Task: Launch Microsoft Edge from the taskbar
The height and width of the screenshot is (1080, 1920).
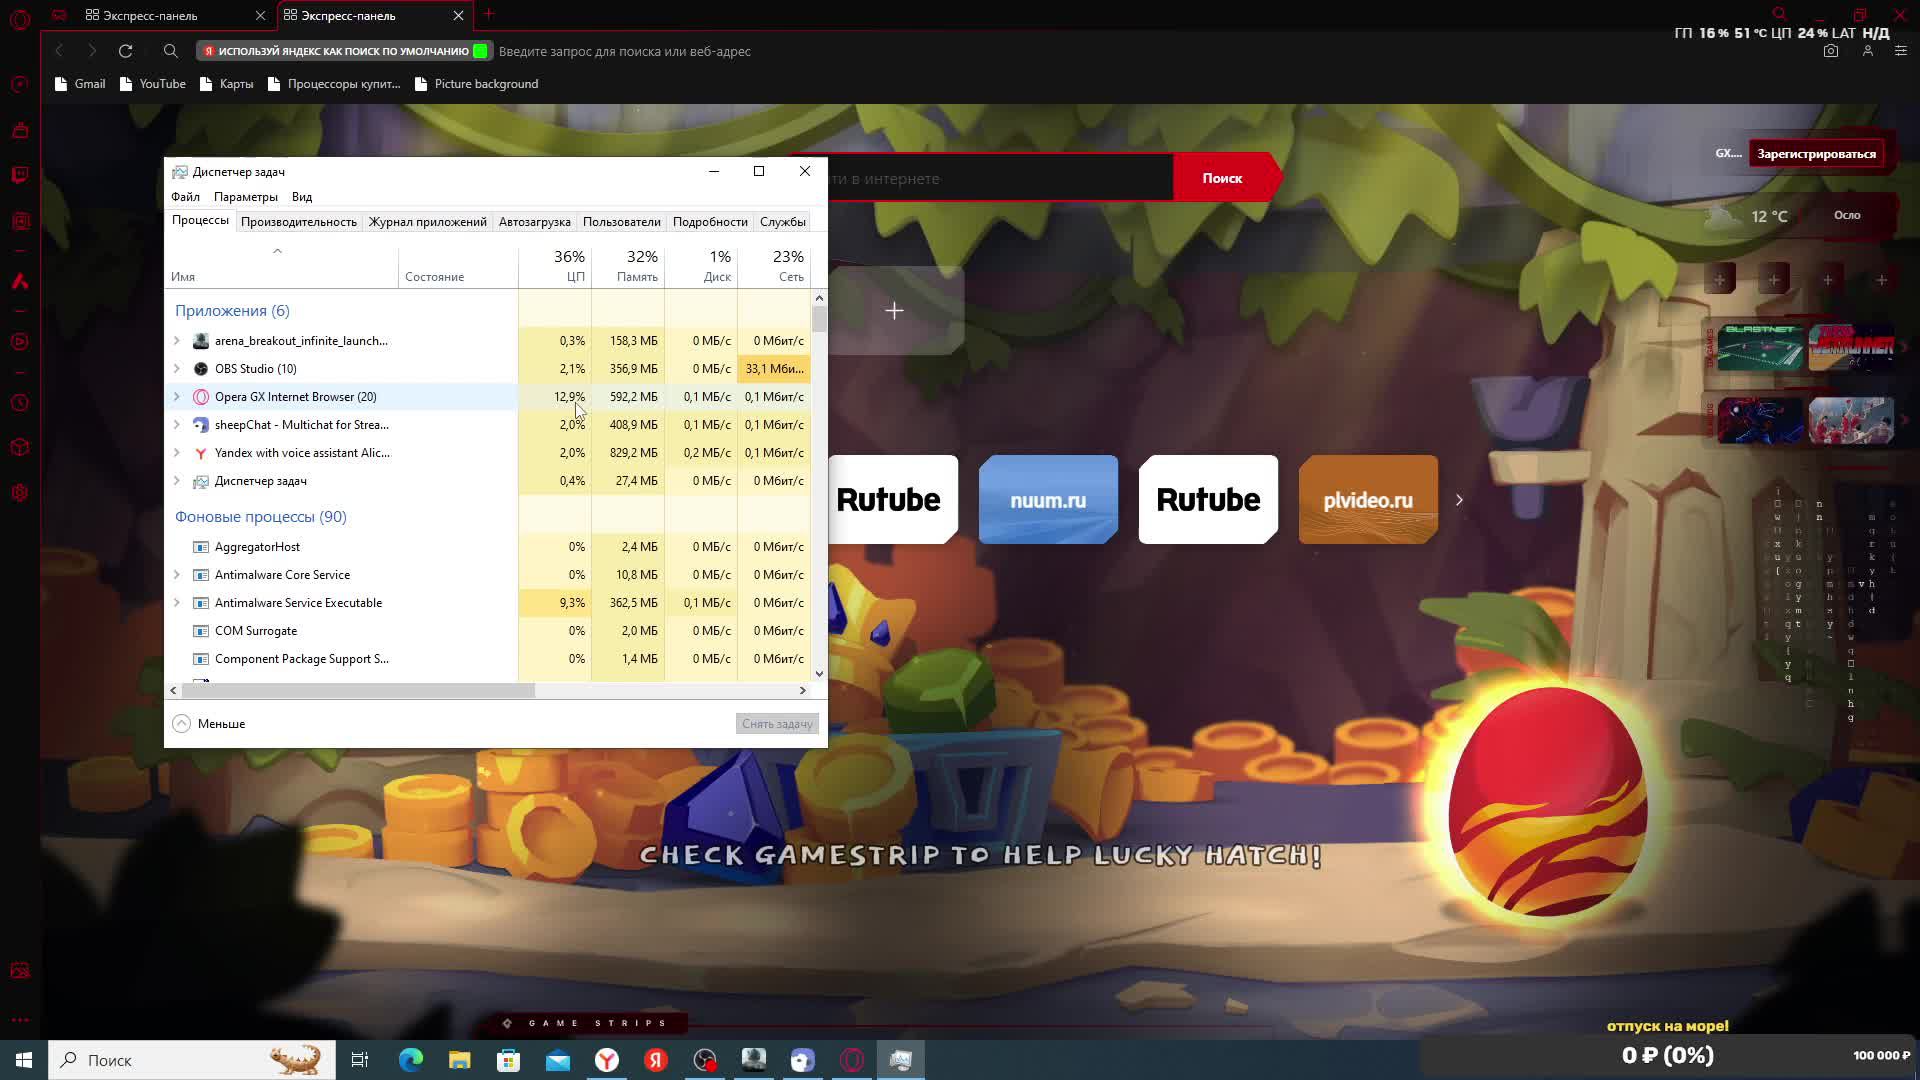Action: 411,1060
